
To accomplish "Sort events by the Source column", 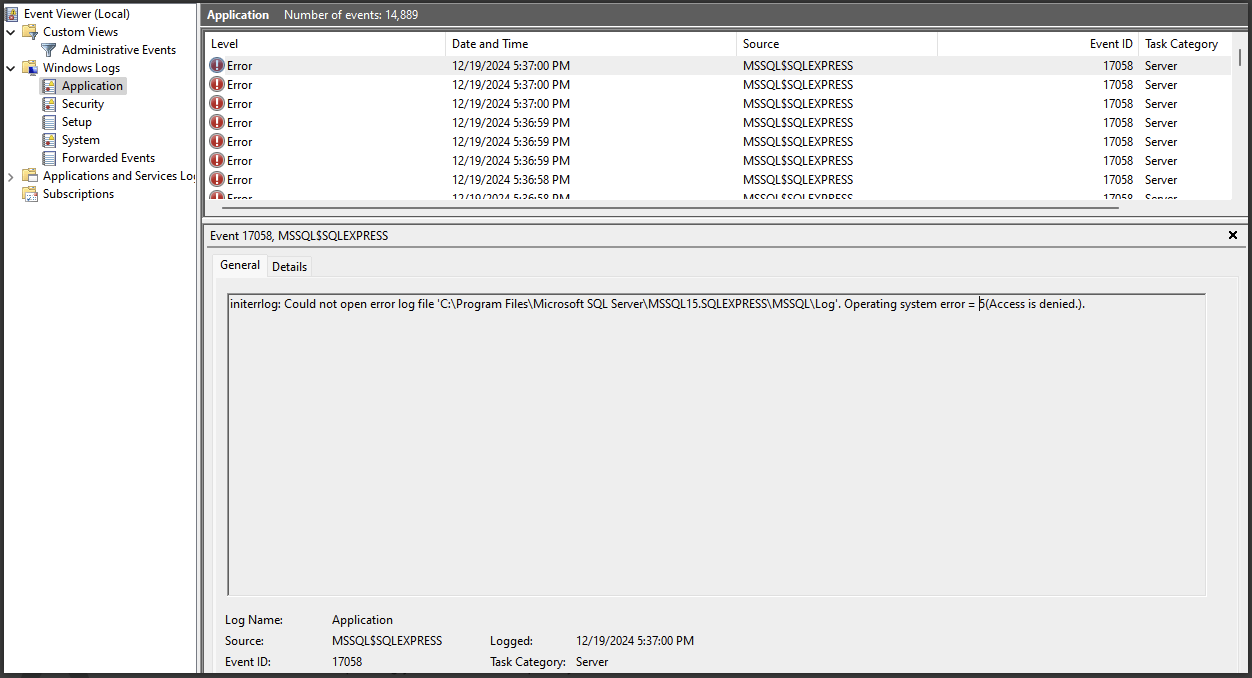I will pos(762,44).
